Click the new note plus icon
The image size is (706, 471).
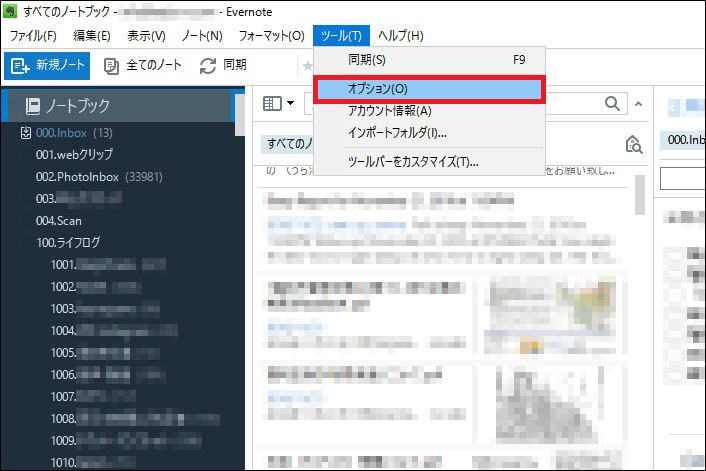19,66
